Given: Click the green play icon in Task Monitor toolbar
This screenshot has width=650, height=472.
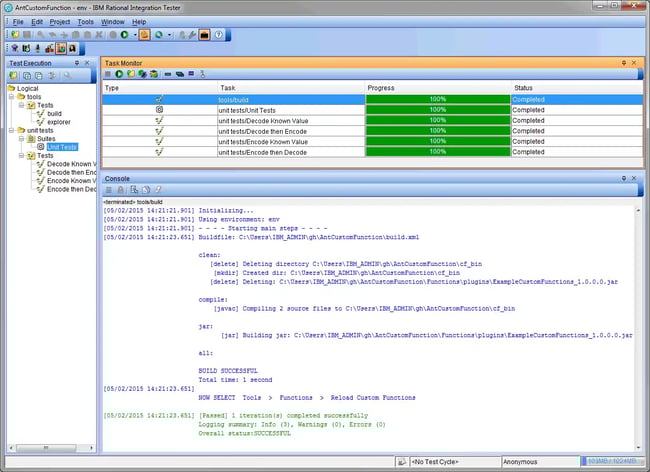Looking at the screenshot, I should (120, 74).
